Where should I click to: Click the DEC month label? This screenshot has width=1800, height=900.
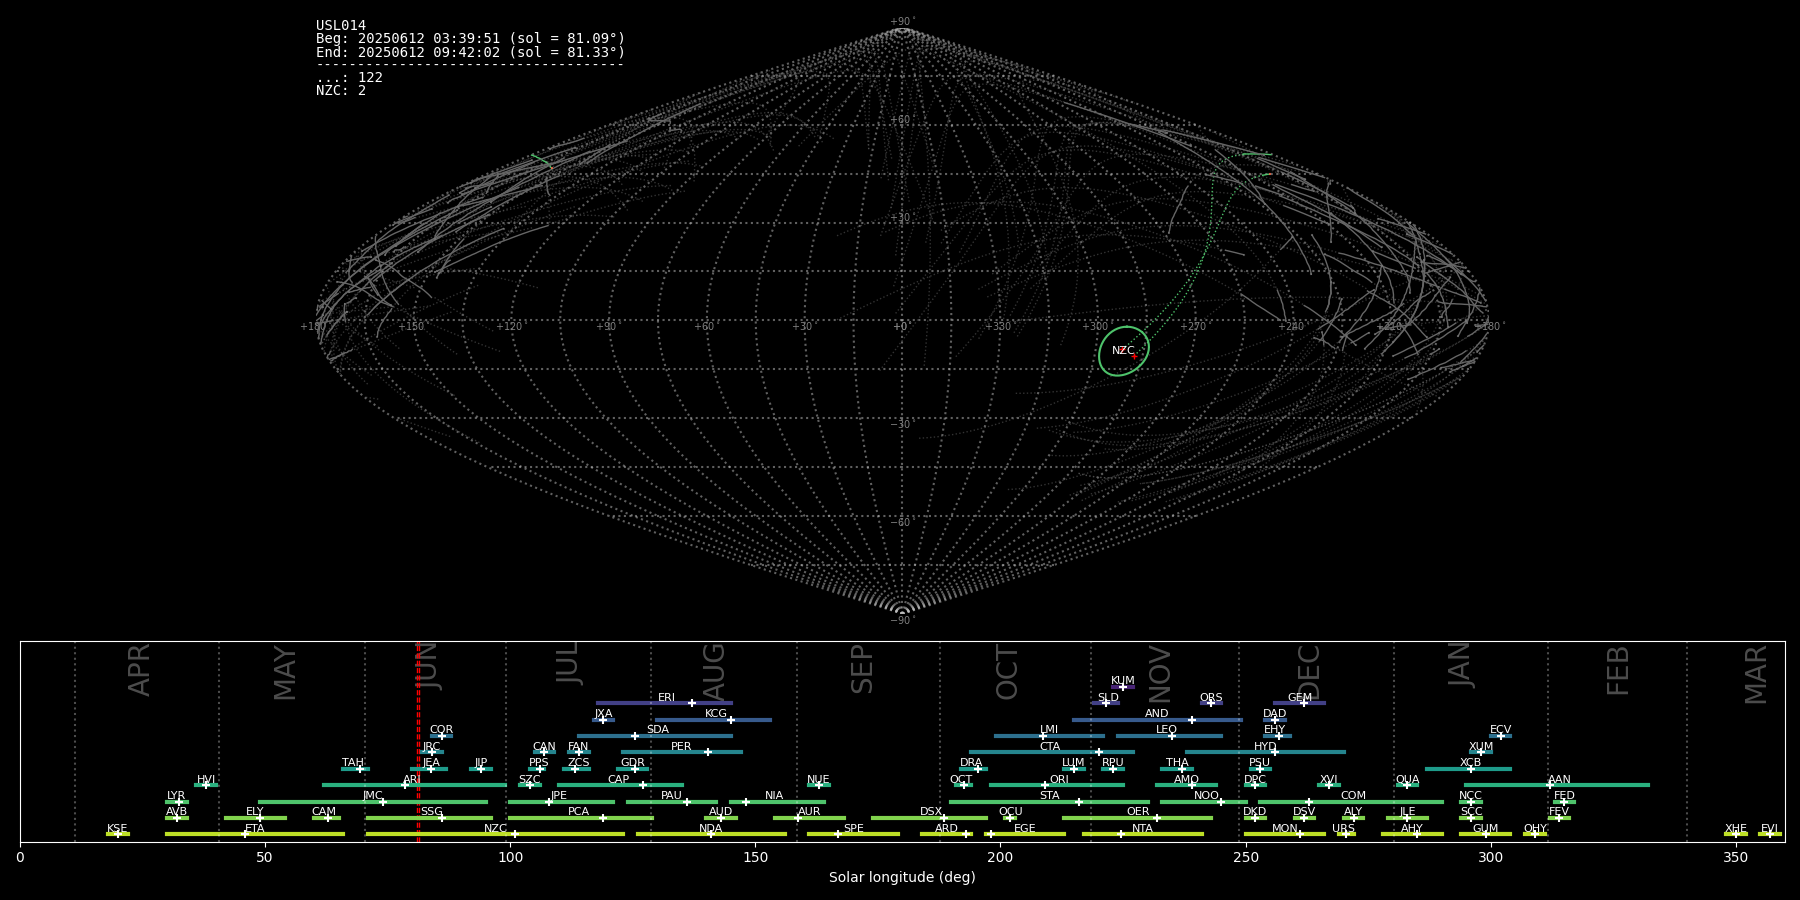(x=1309, y=672)
